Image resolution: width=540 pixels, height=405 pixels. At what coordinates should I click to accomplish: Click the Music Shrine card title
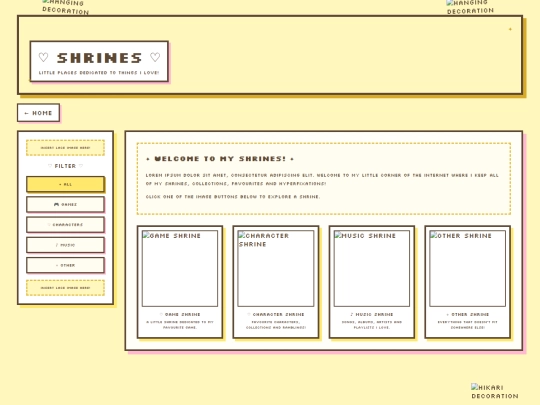pos(372,314)
